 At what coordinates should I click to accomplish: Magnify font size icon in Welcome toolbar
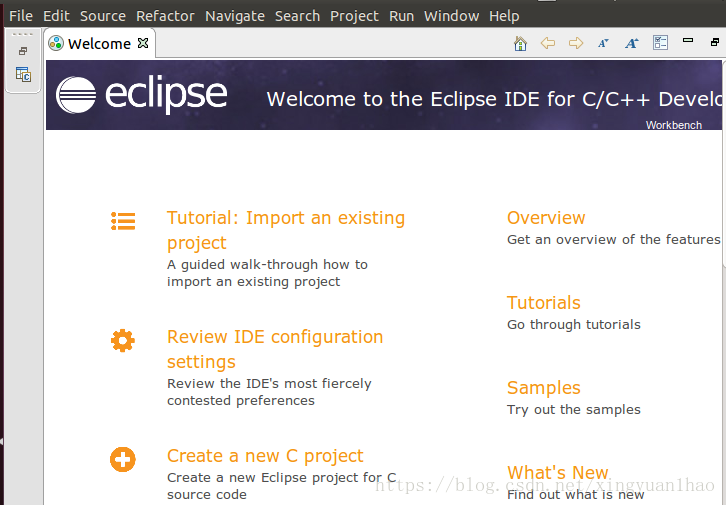click(x=632, y=43)
